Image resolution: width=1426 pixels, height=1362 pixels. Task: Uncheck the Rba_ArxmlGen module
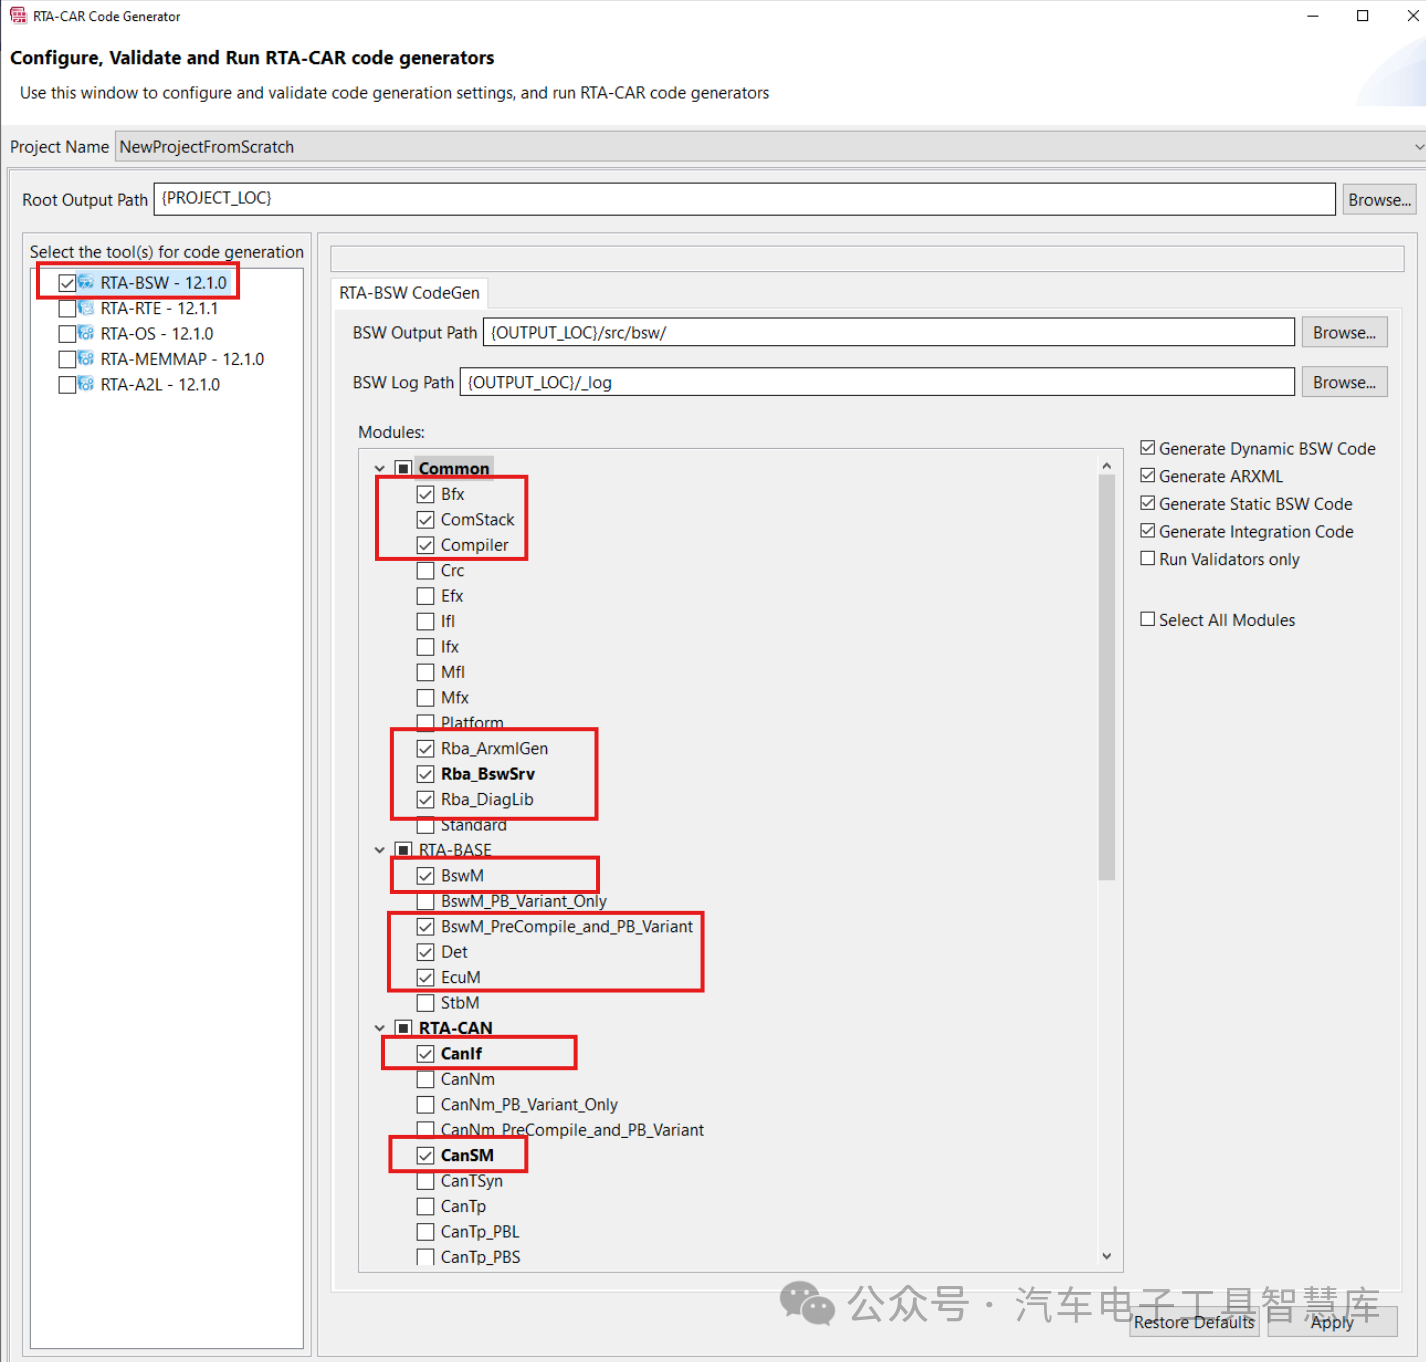pos(426,748)
